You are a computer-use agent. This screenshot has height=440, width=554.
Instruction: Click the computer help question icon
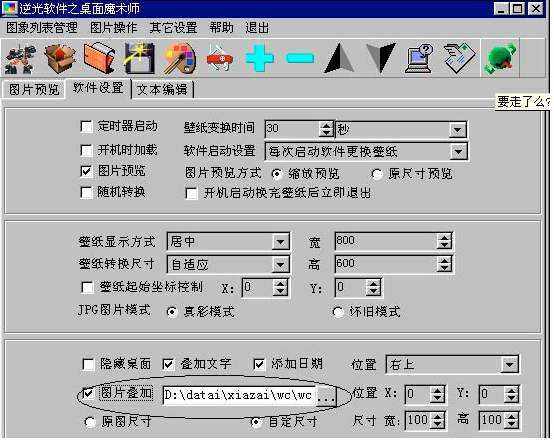coord(419,58)
